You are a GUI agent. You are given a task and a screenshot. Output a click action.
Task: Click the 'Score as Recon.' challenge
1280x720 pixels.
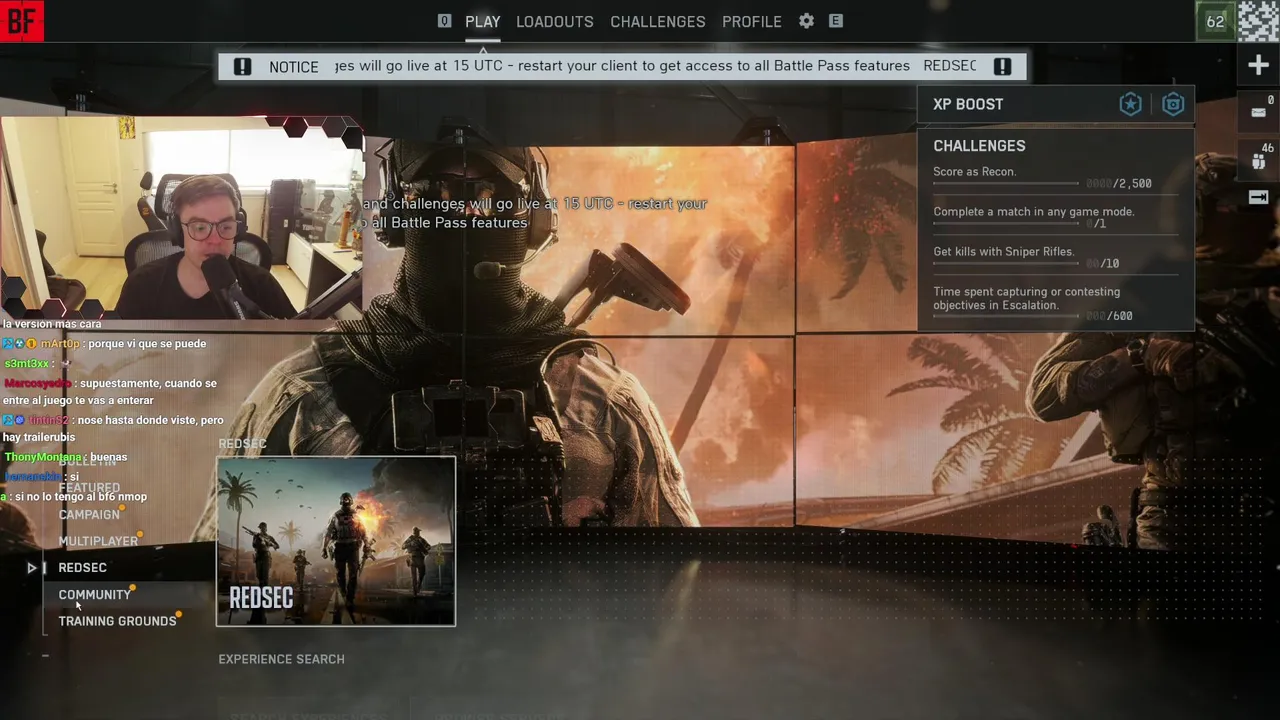(x=974, y=172)
